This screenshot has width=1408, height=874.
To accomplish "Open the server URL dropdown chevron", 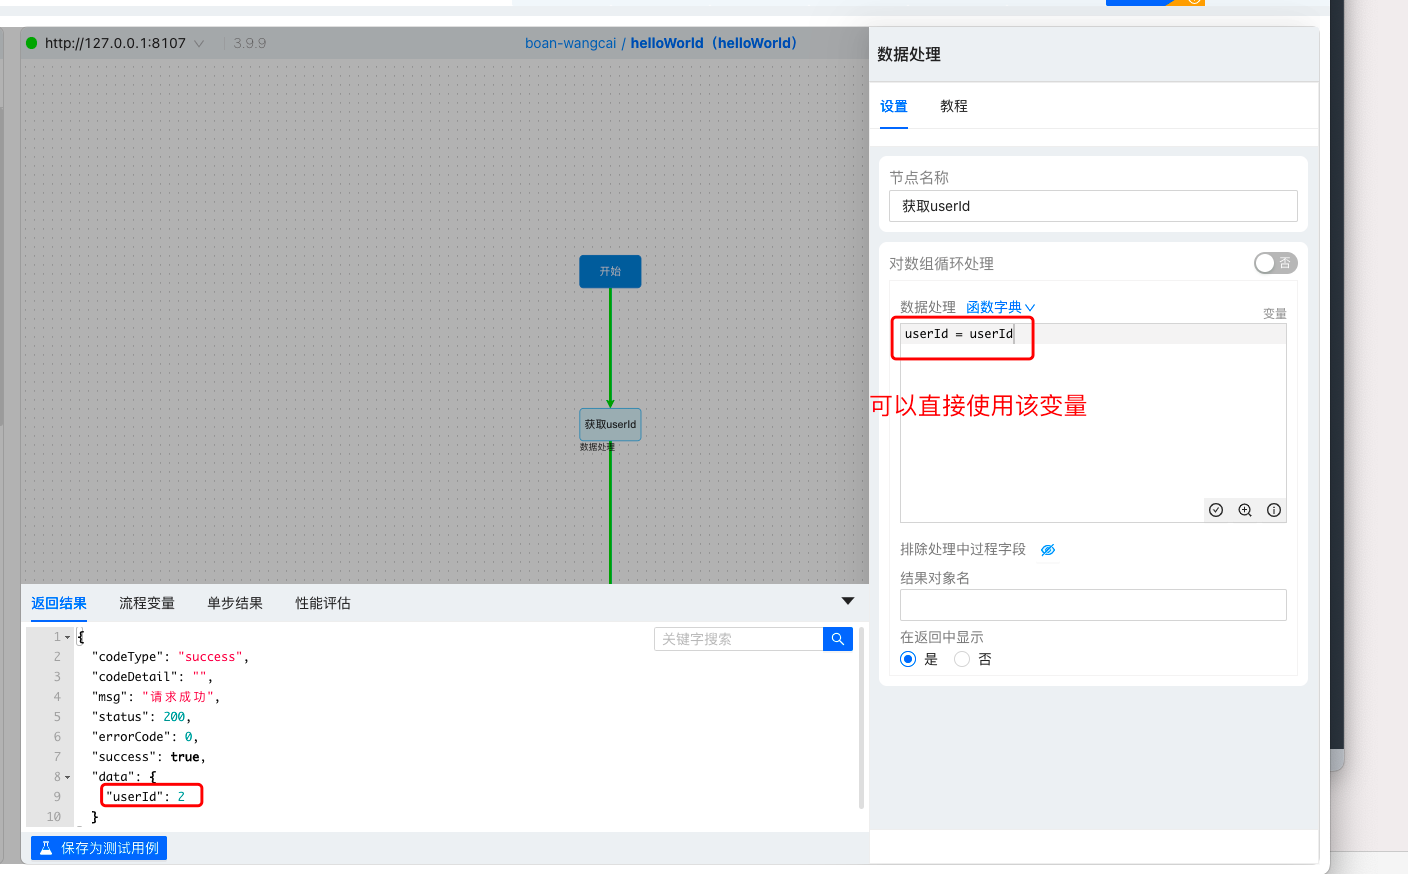I will point(199,43).
